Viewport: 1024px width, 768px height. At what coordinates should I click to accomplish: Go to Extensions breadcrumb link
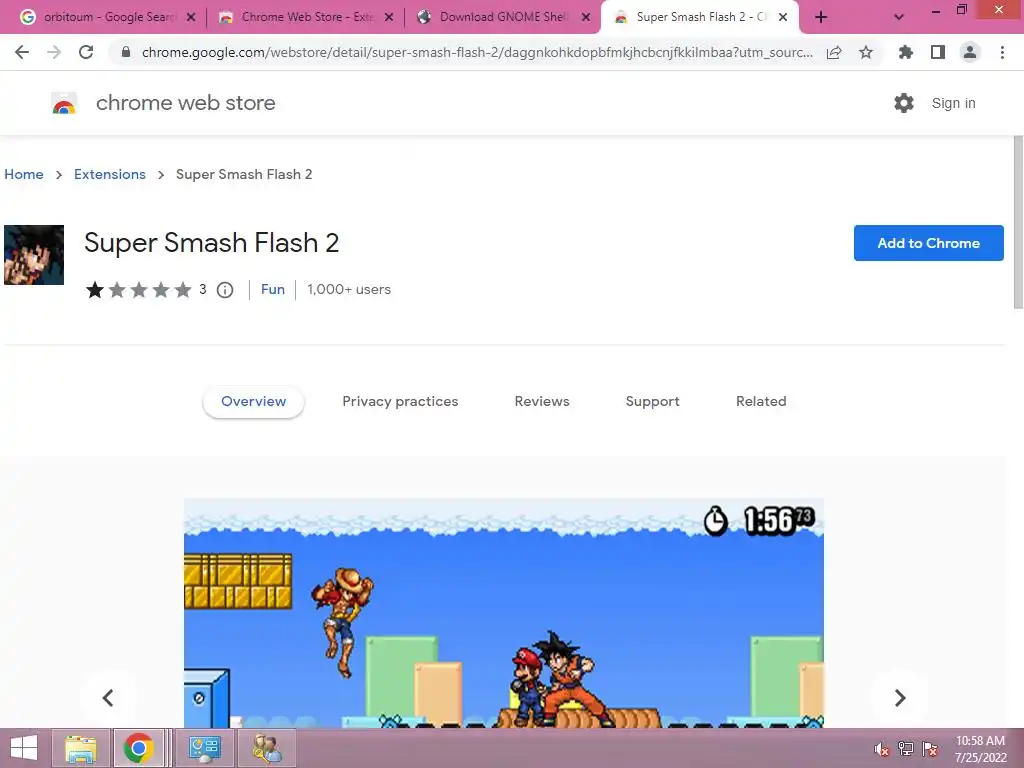pos(110,174)
